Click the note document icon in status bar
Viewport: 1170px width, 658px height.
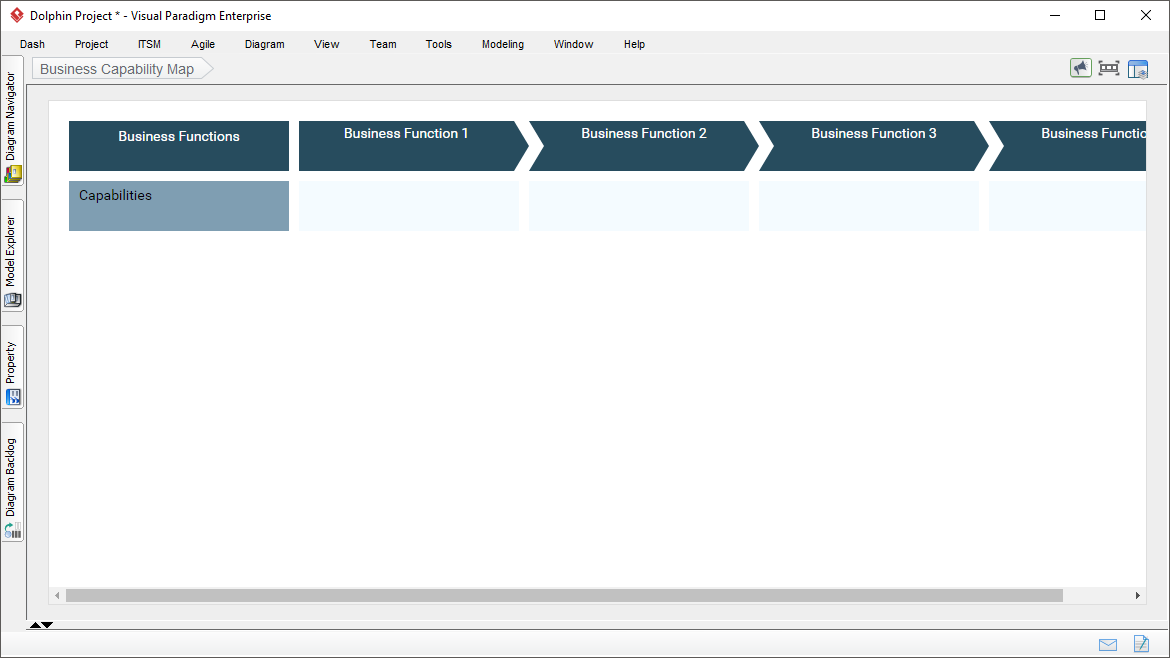[x=1141, y=644]
